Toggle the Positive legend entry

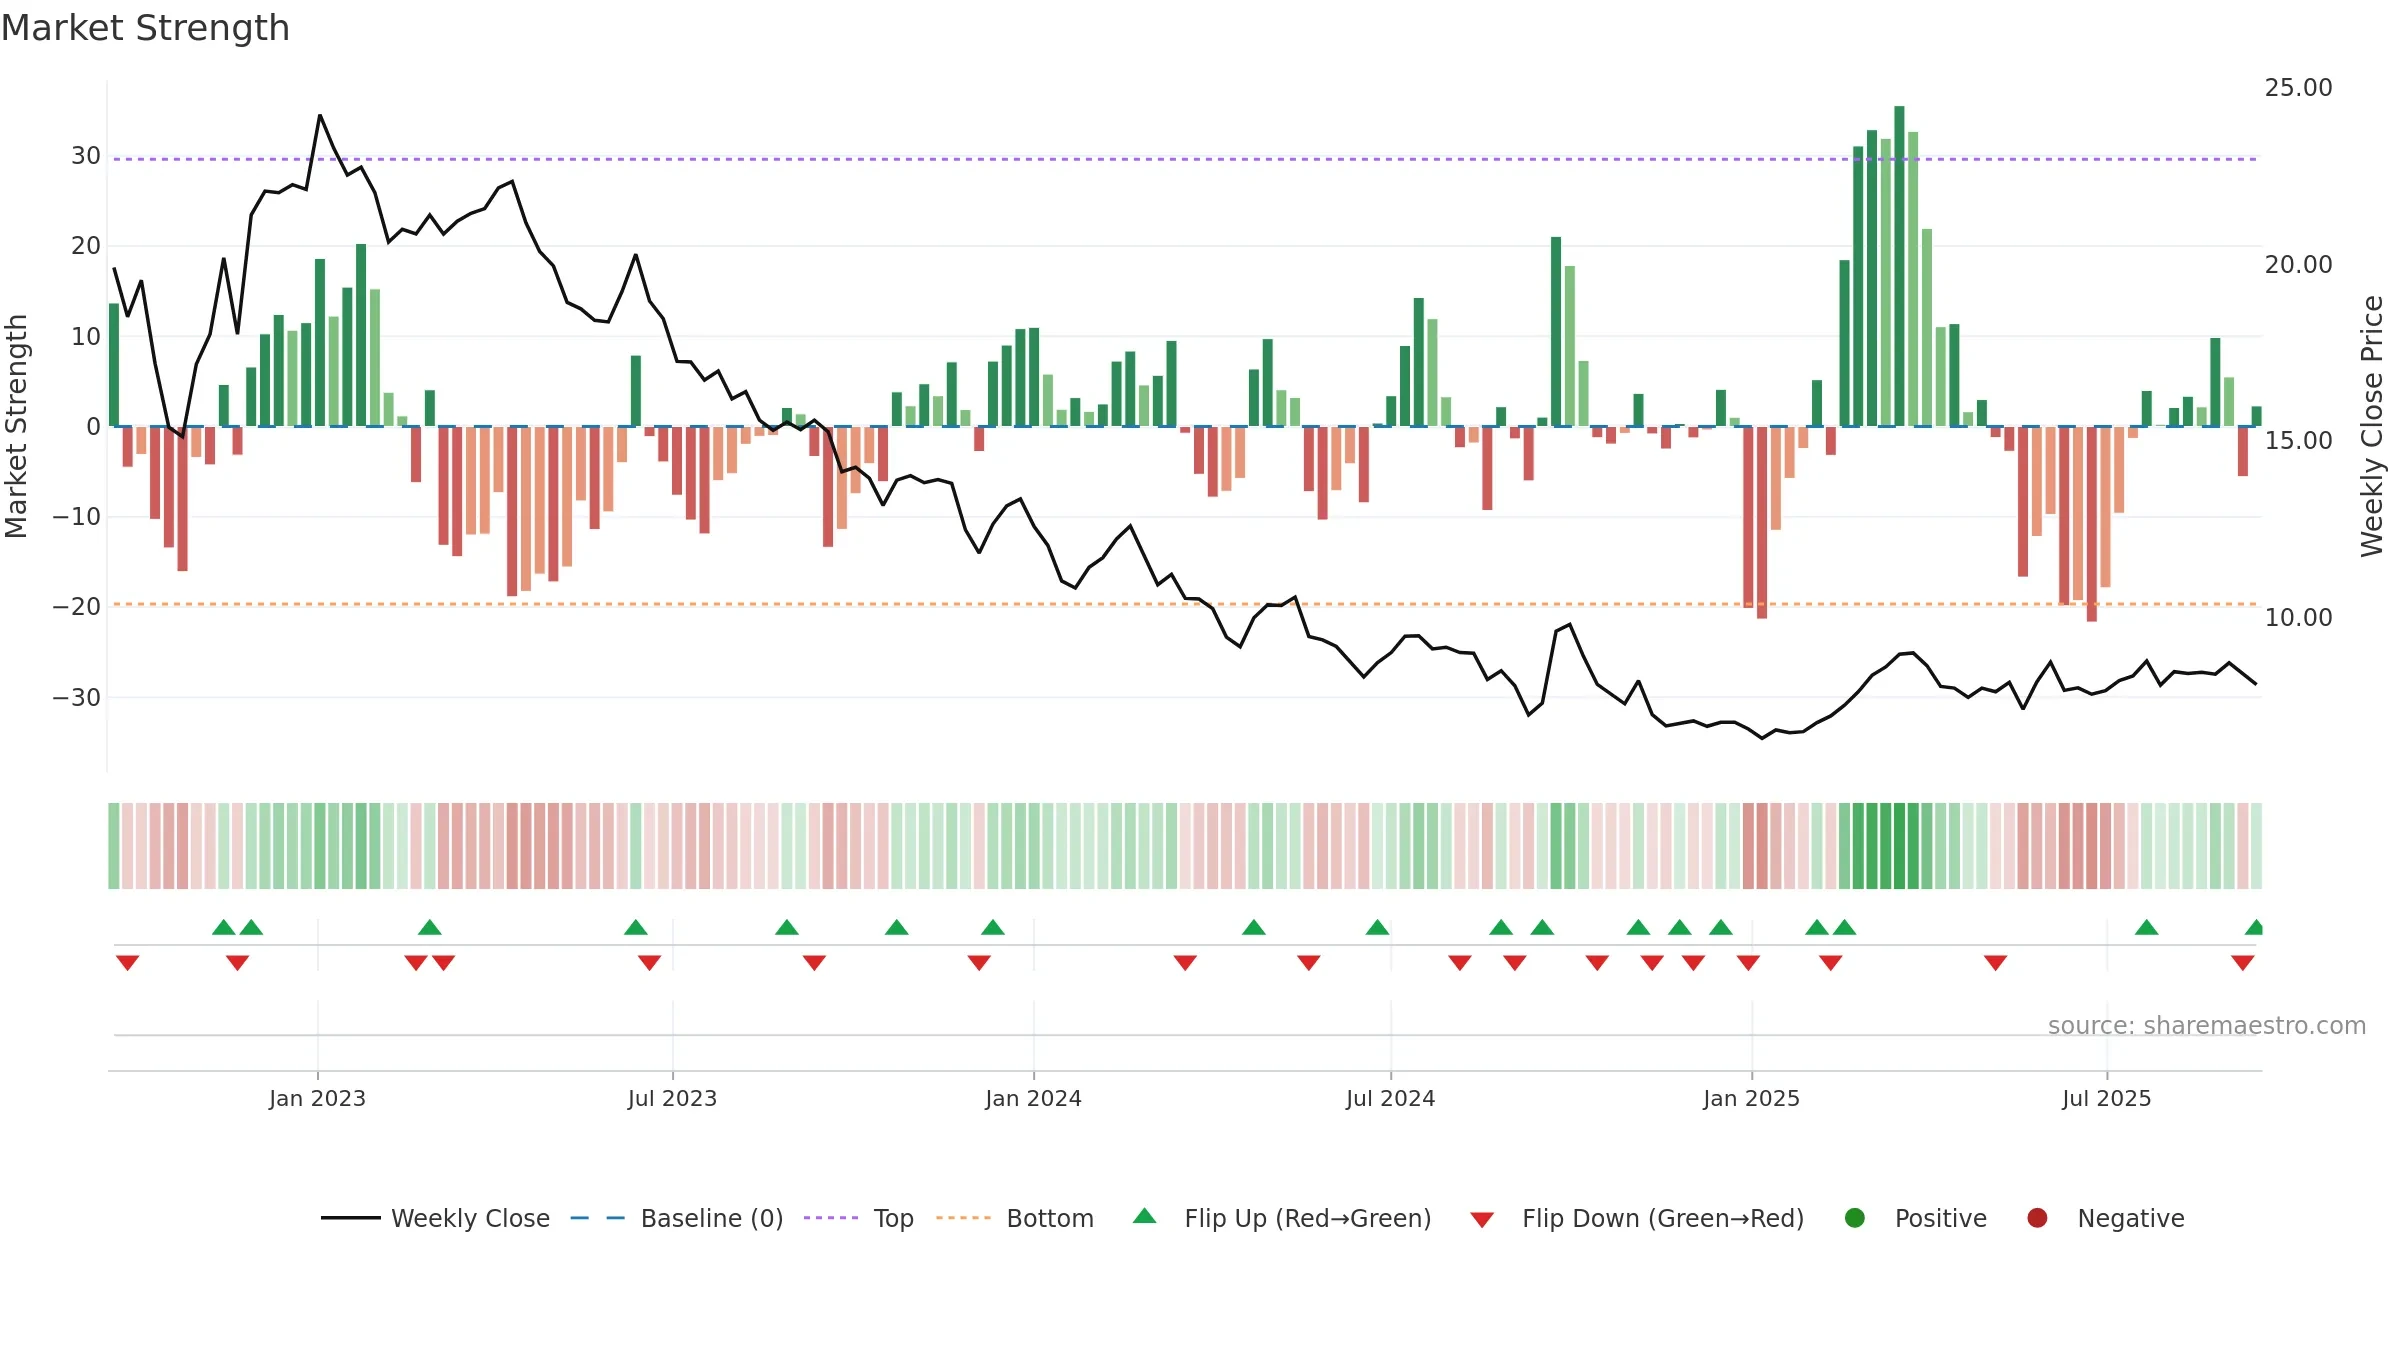(x=1915, y=1218)
